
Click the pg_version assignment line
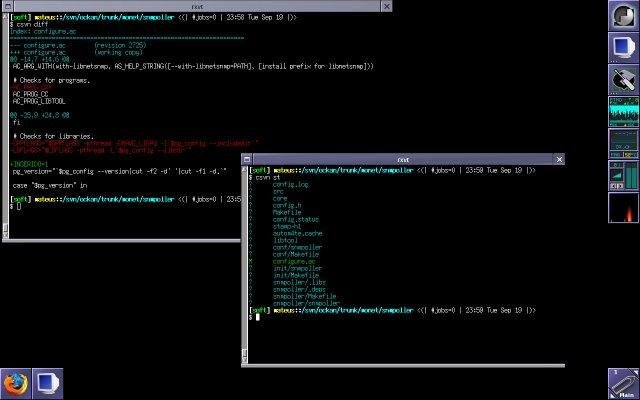tap(120, 171)
